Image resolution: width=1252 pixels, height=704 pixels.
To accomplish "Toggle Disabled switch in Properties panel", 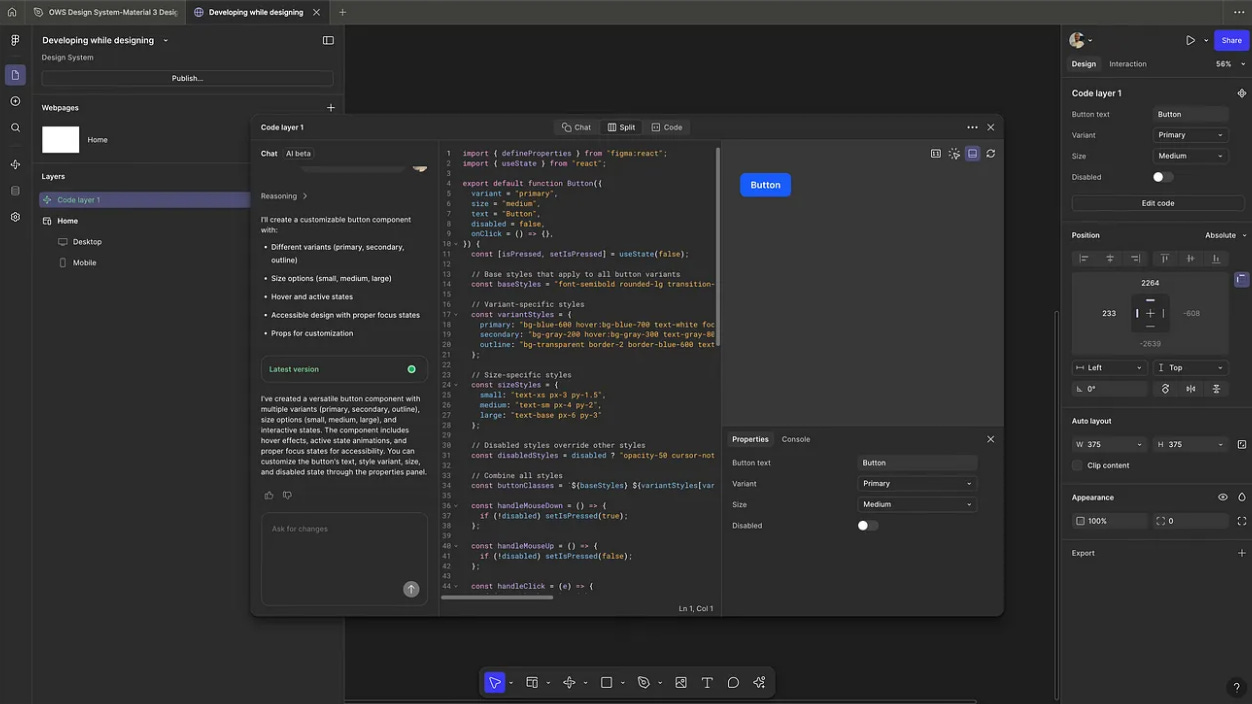I will [x=867, y=526].
